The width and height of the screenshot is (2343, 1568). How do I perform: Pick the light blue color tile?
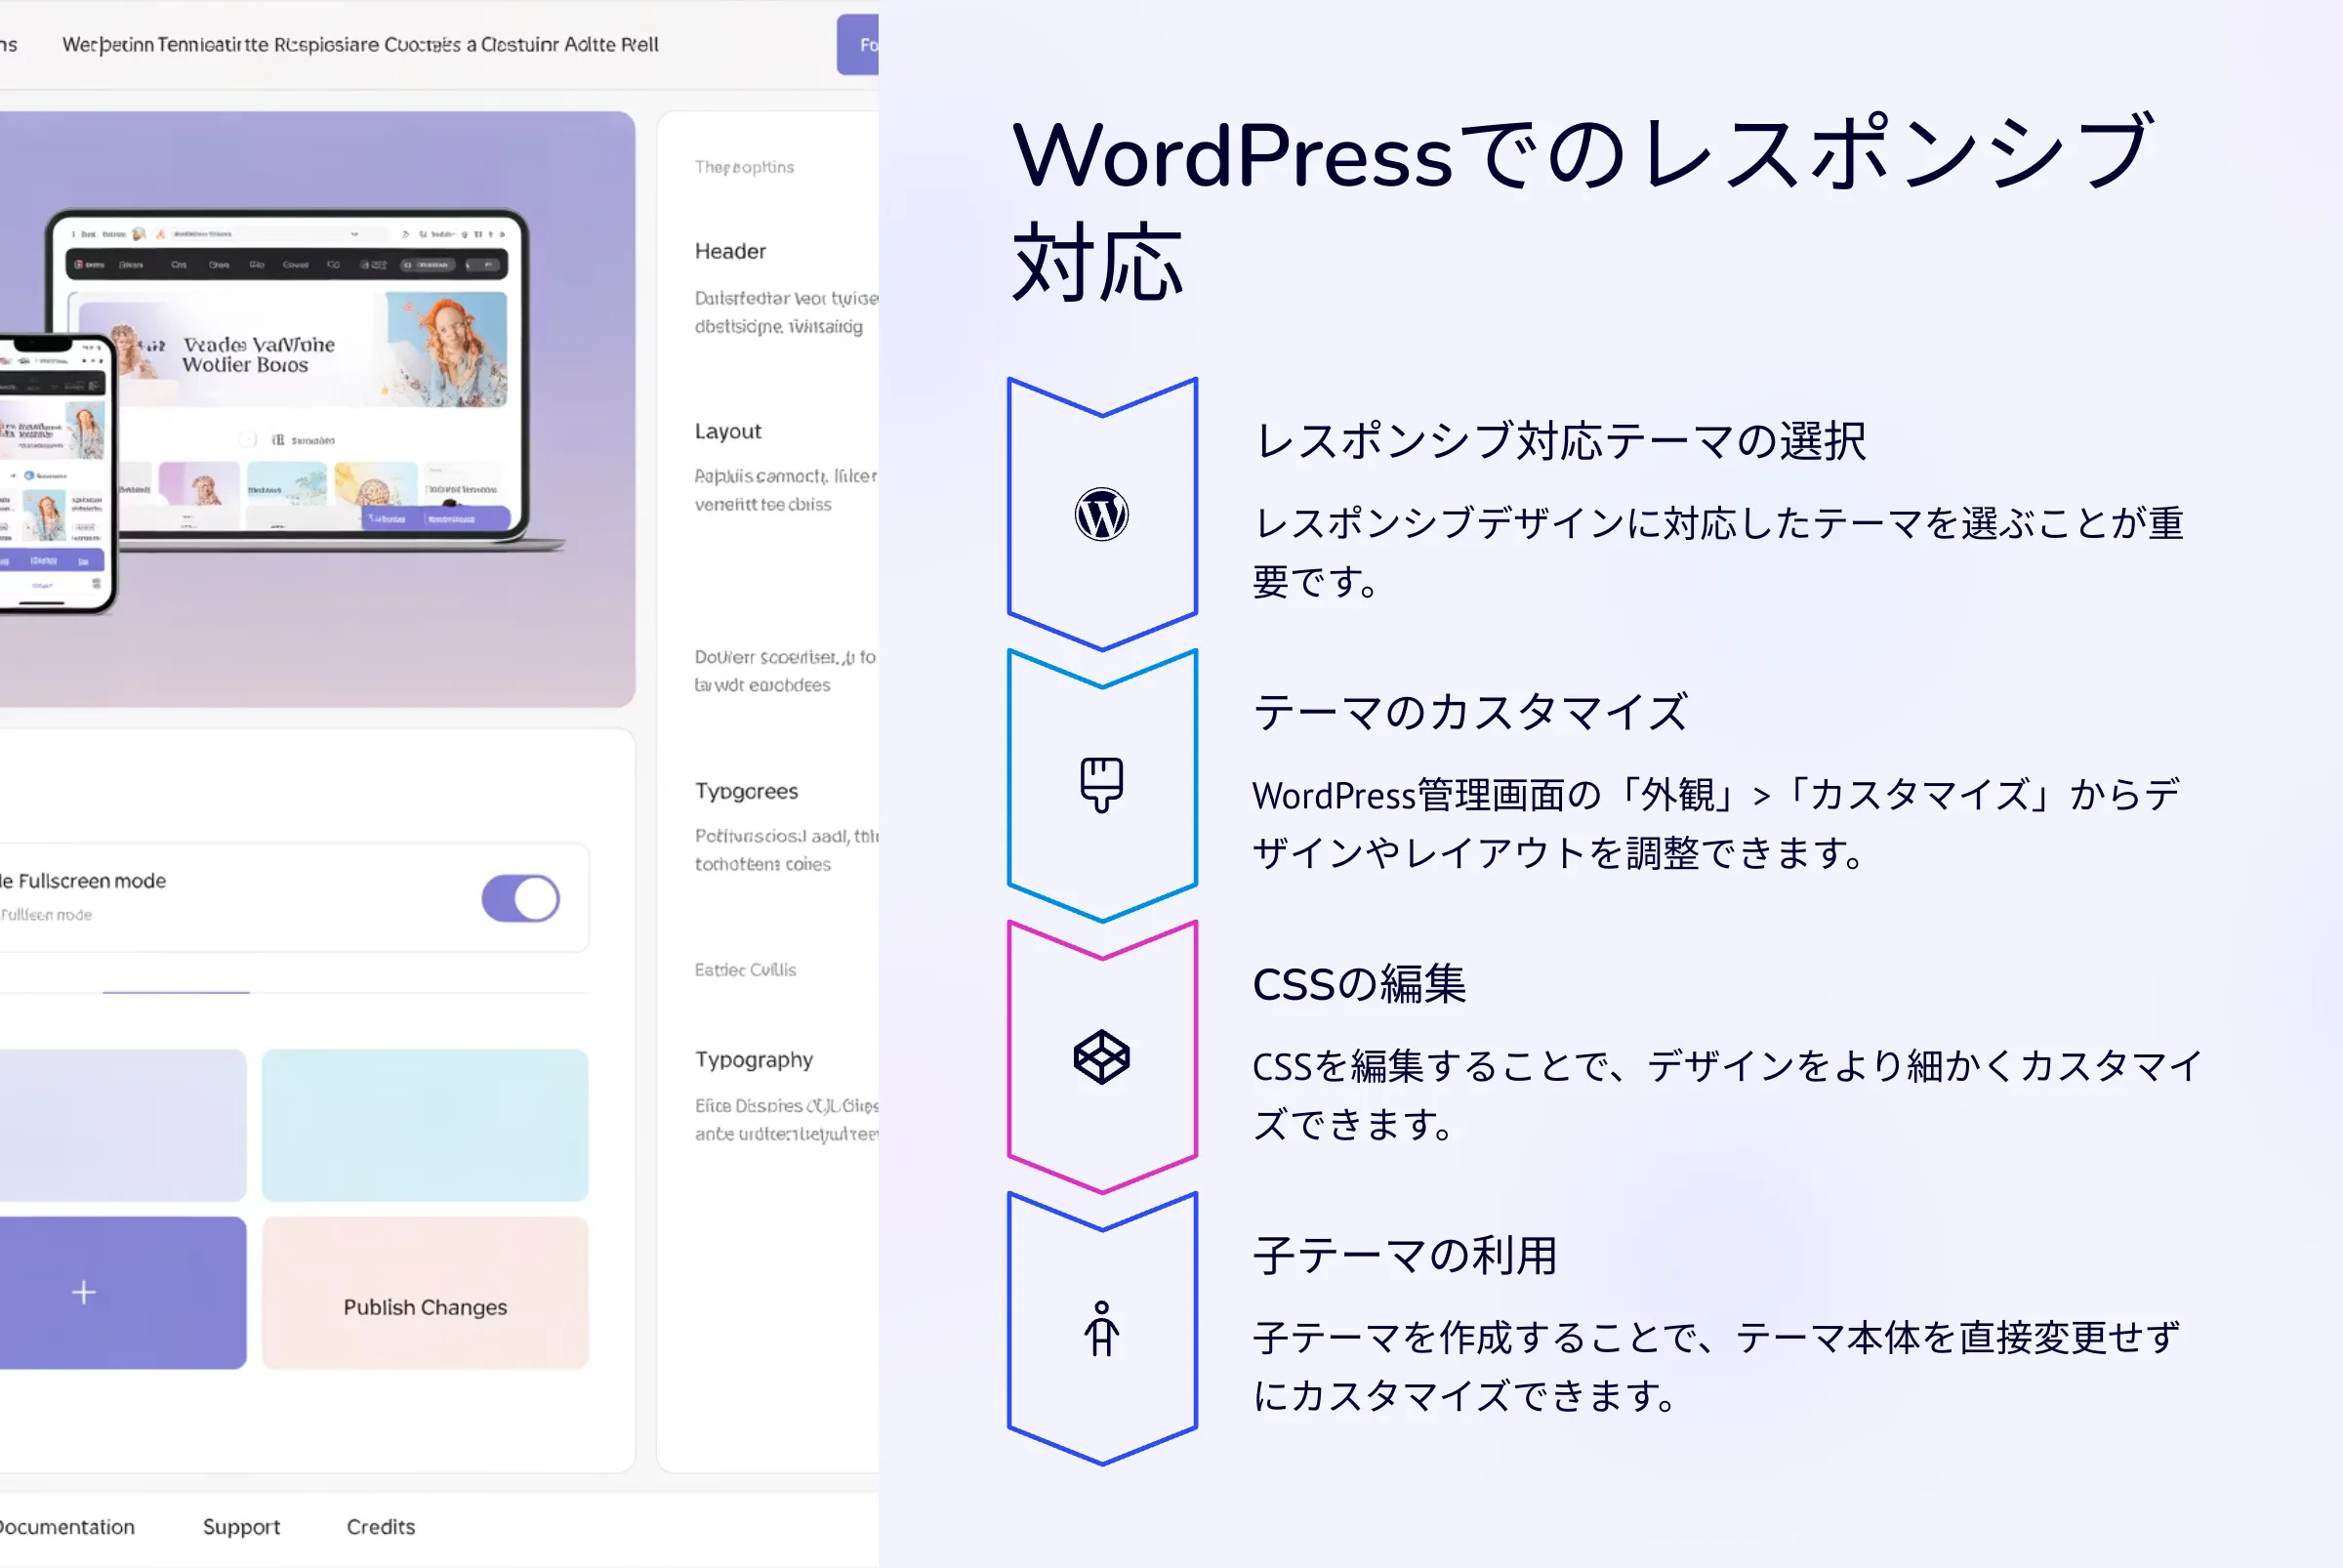pos(425,1125)
